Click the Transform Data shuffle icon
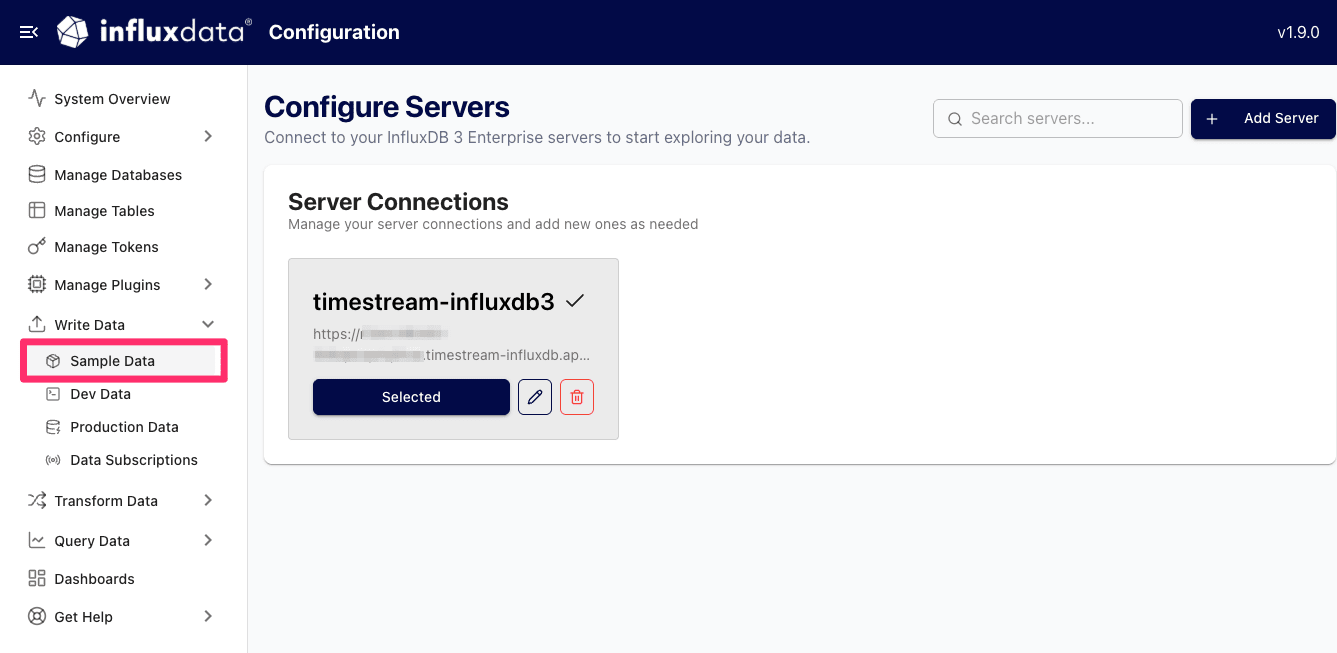 pyautogui.click(x=37, y=500)
